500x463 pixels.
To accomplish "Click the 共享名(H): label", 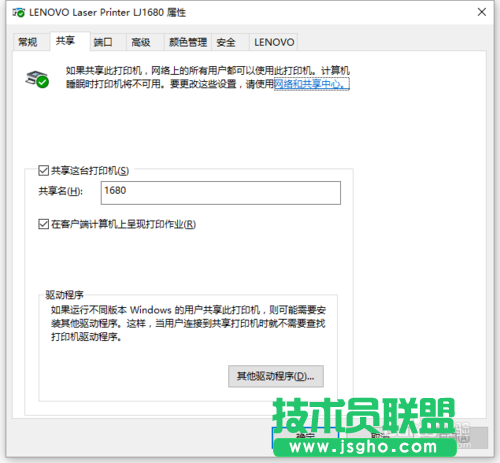I will point(61,191).
